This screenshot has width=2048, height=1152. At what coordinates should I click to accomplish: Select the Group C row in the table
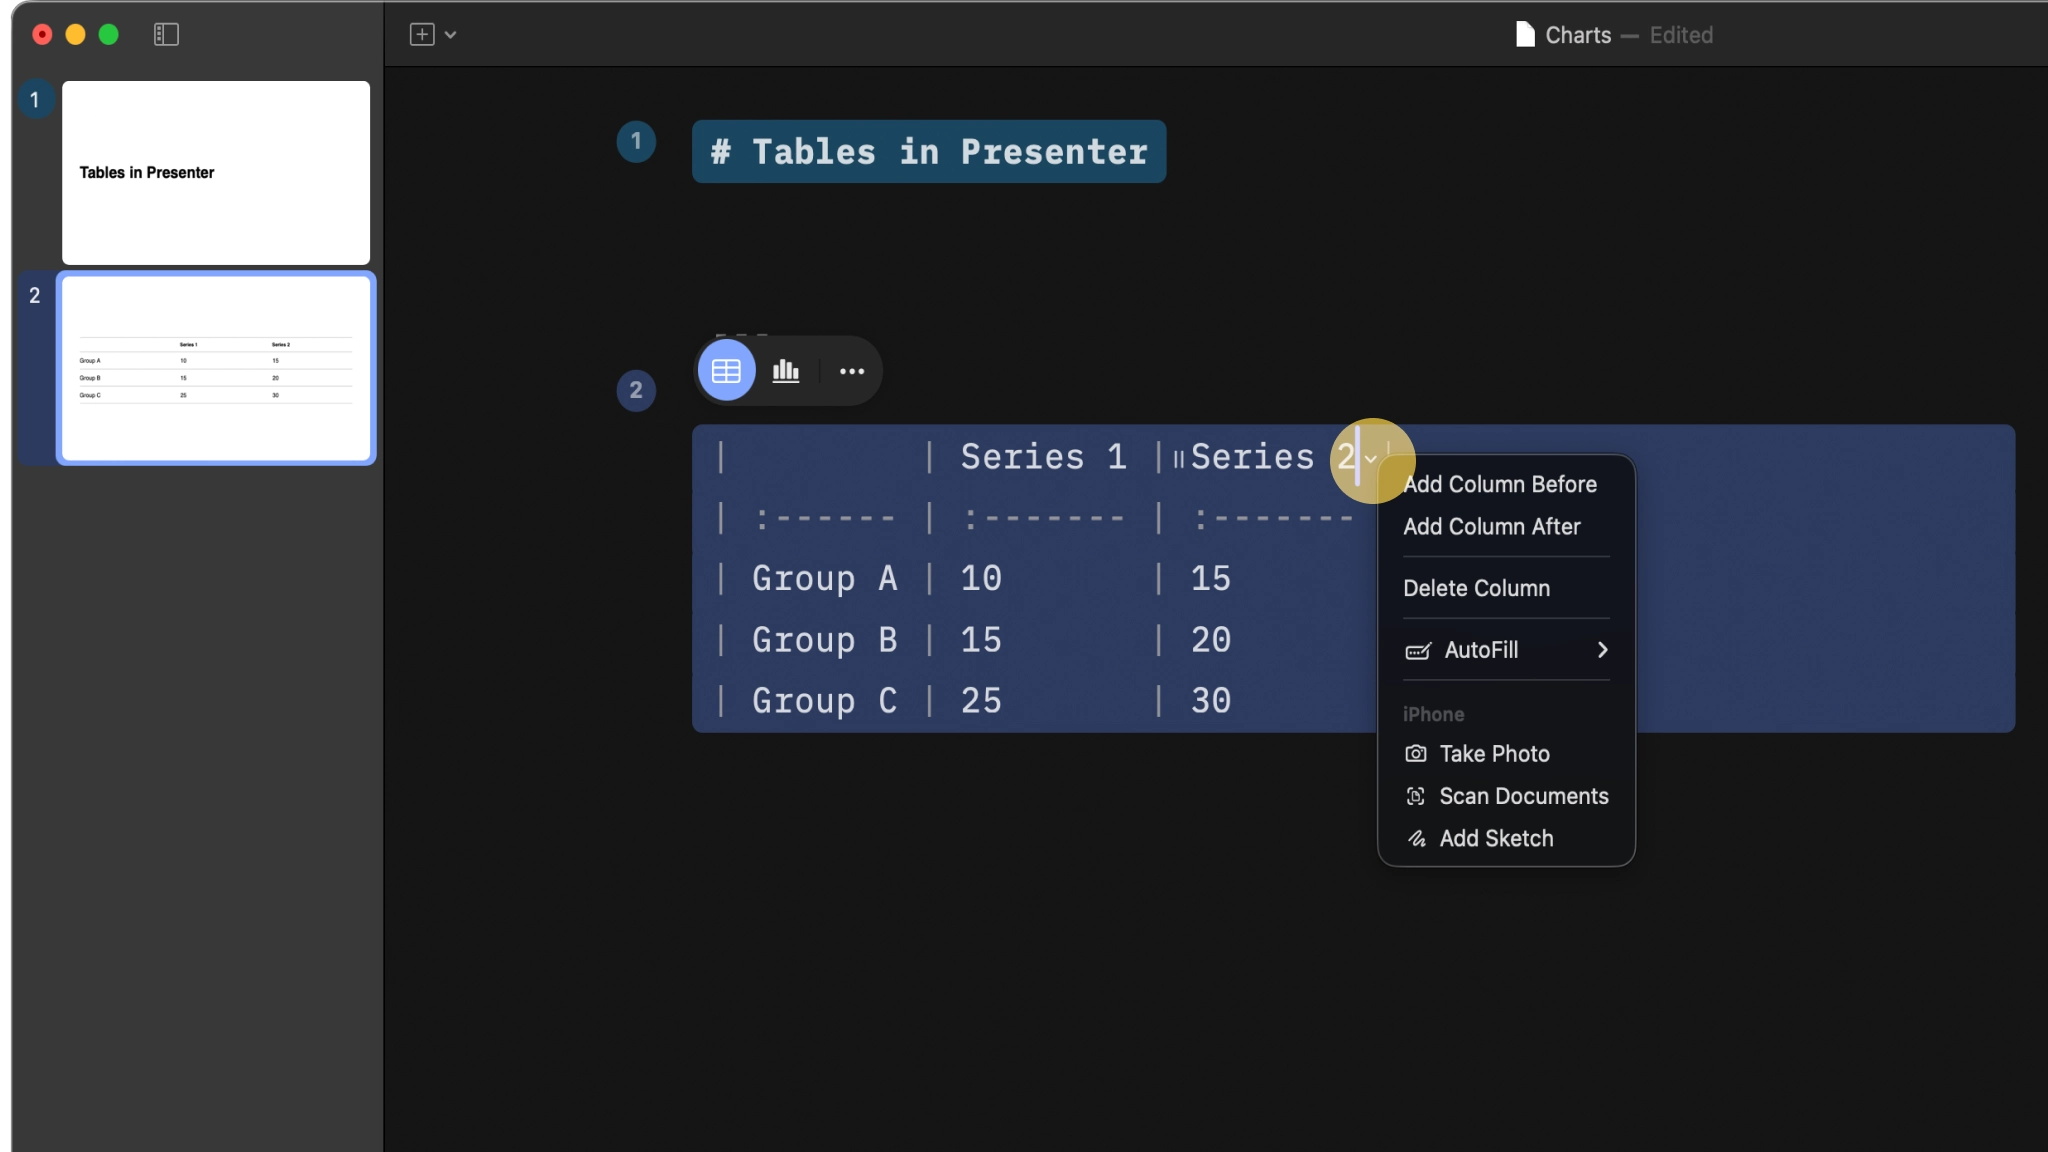(x=823, y=701)
